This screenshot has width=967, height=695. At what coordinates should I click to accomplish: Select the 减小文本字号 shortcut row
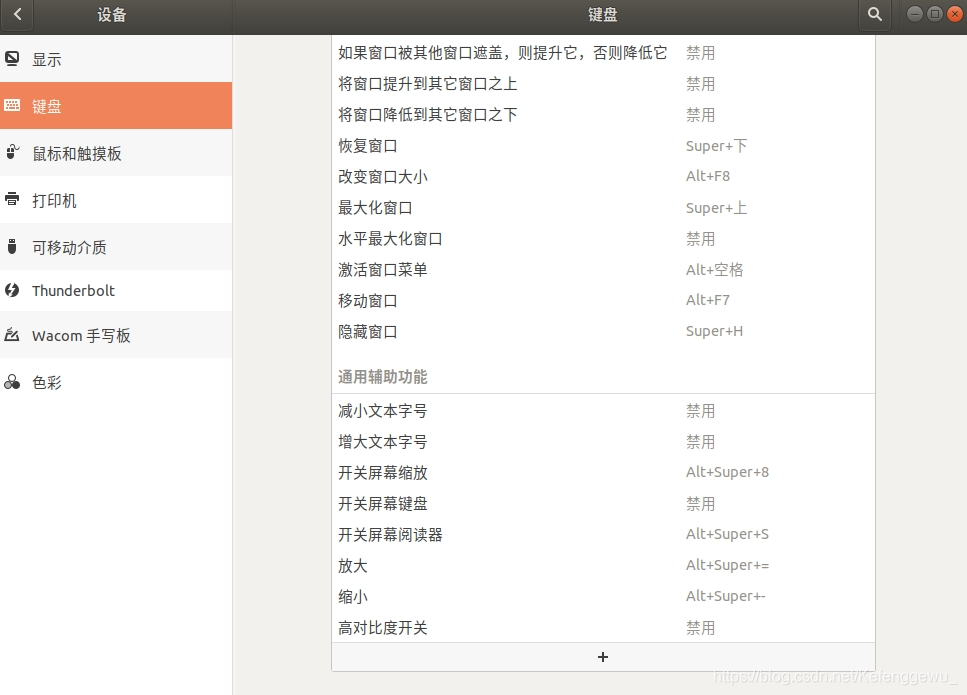[x=603, y=411]
